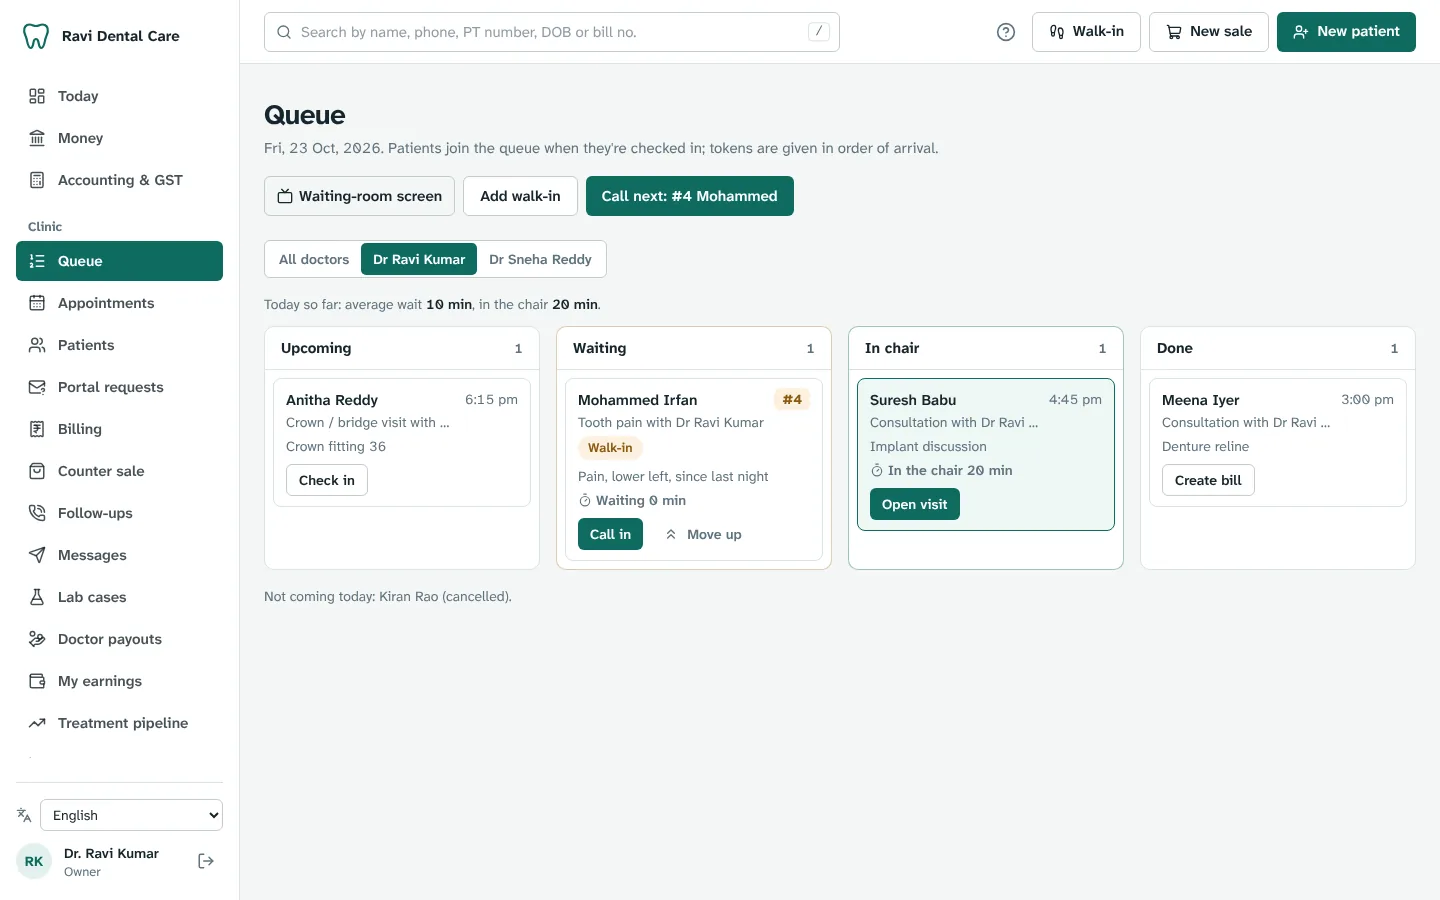
Task: Select the Suresh Babu patient name
Action: tap(913, 400)
